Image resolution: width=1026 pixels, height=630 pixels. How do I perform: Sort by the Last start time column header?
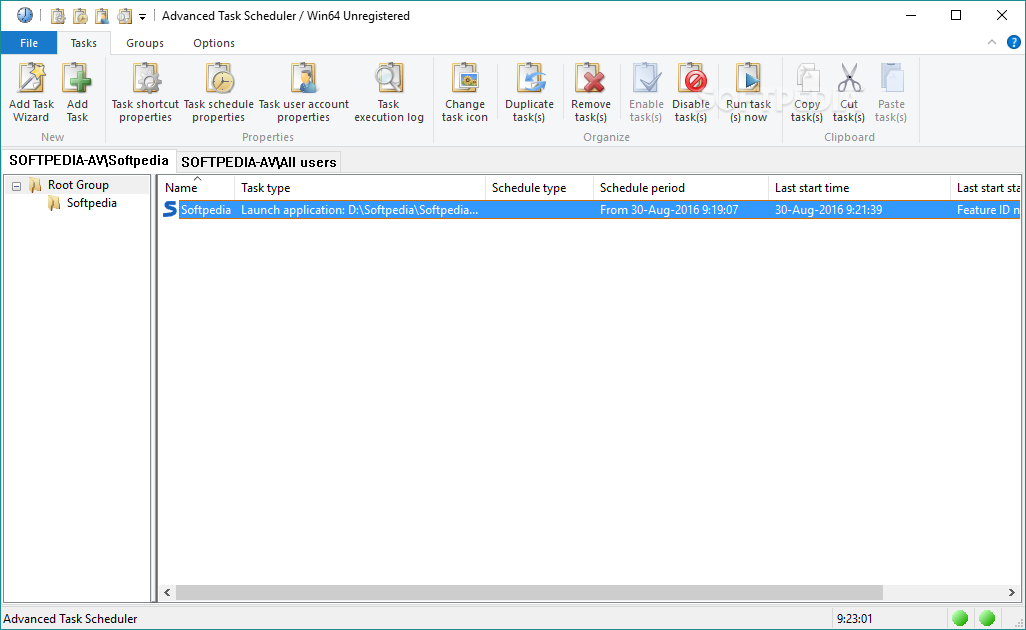click(859, 188)
